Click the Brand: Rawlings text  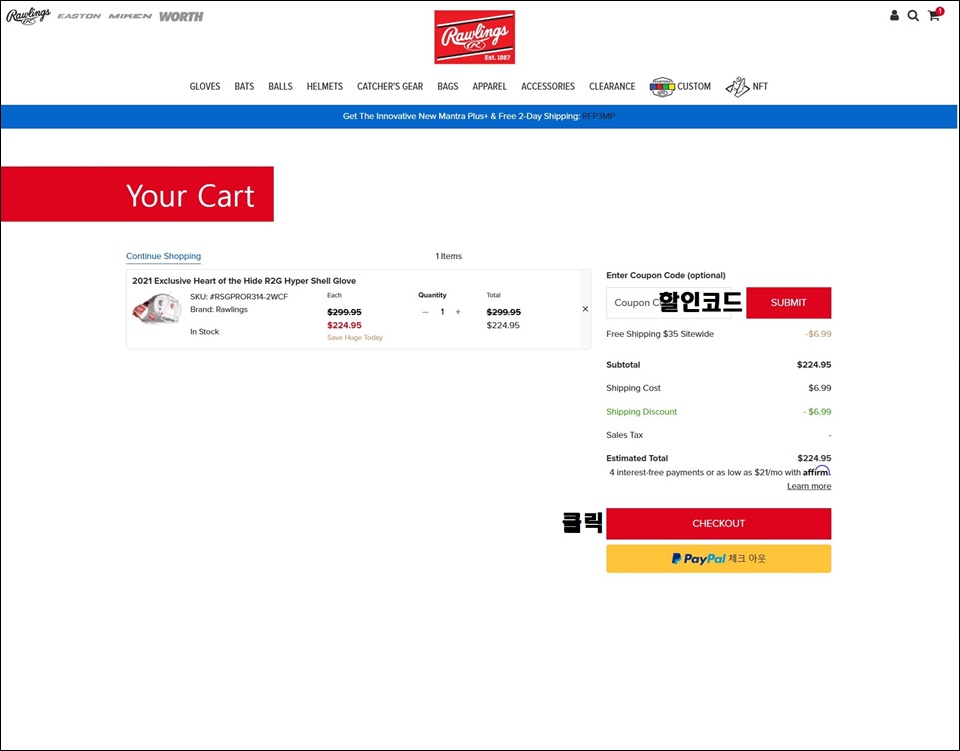pyautogui.click(x=219, y=310)
